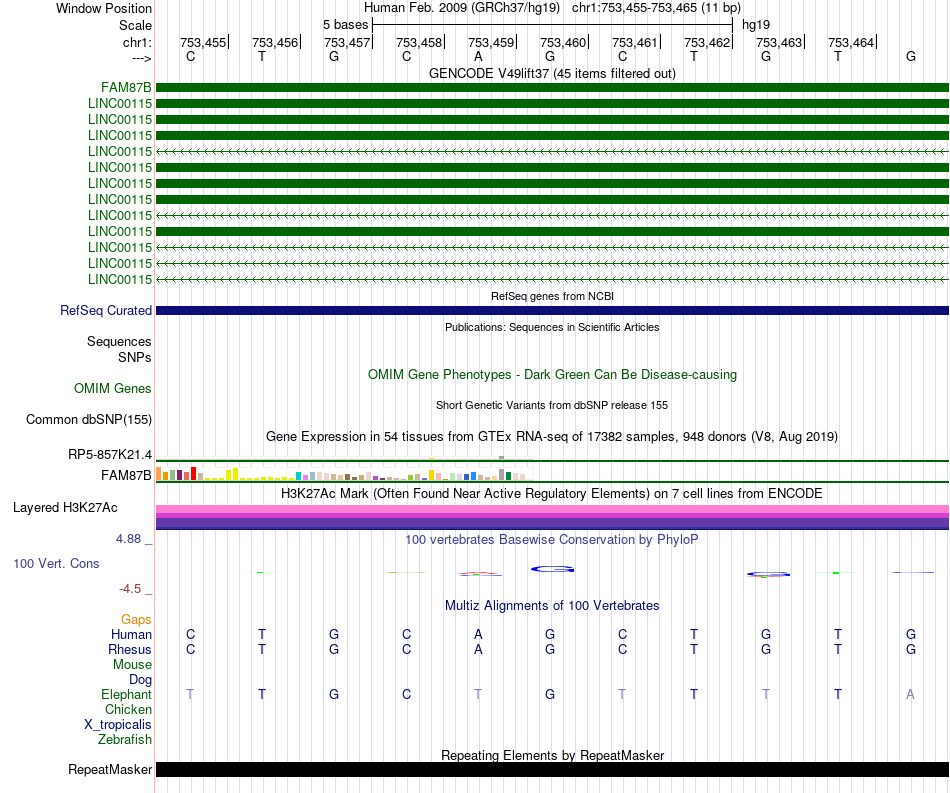Click the FAM87B label in the GENCODE track

pyautogui.click(x=126, y=88)
